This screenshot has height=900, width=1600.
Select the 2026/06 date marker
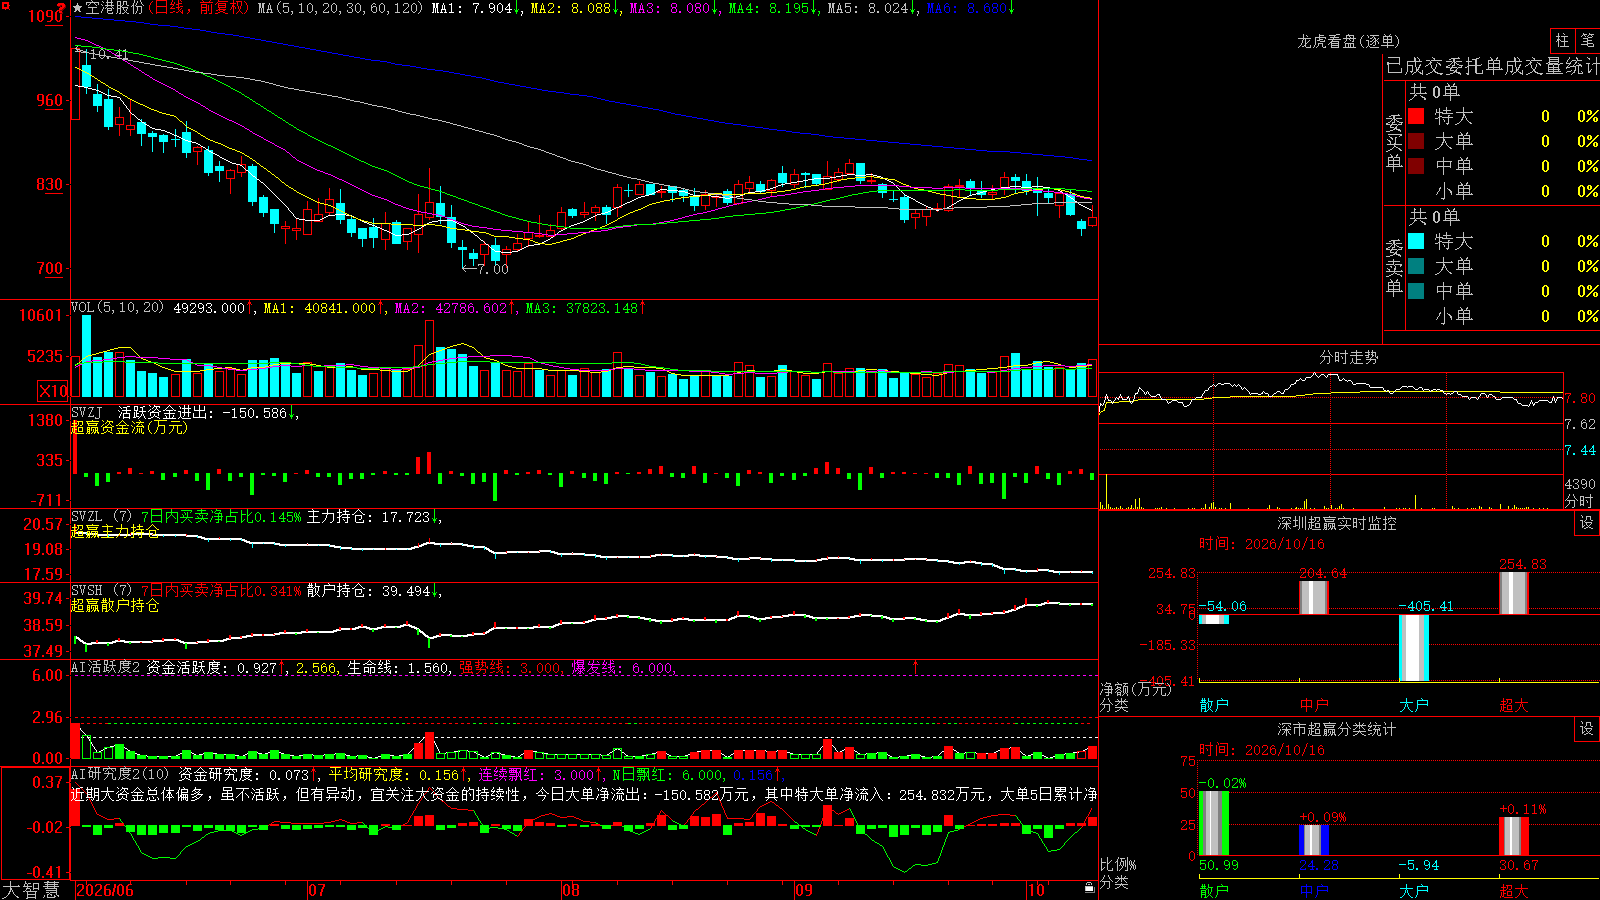point(105,890)
